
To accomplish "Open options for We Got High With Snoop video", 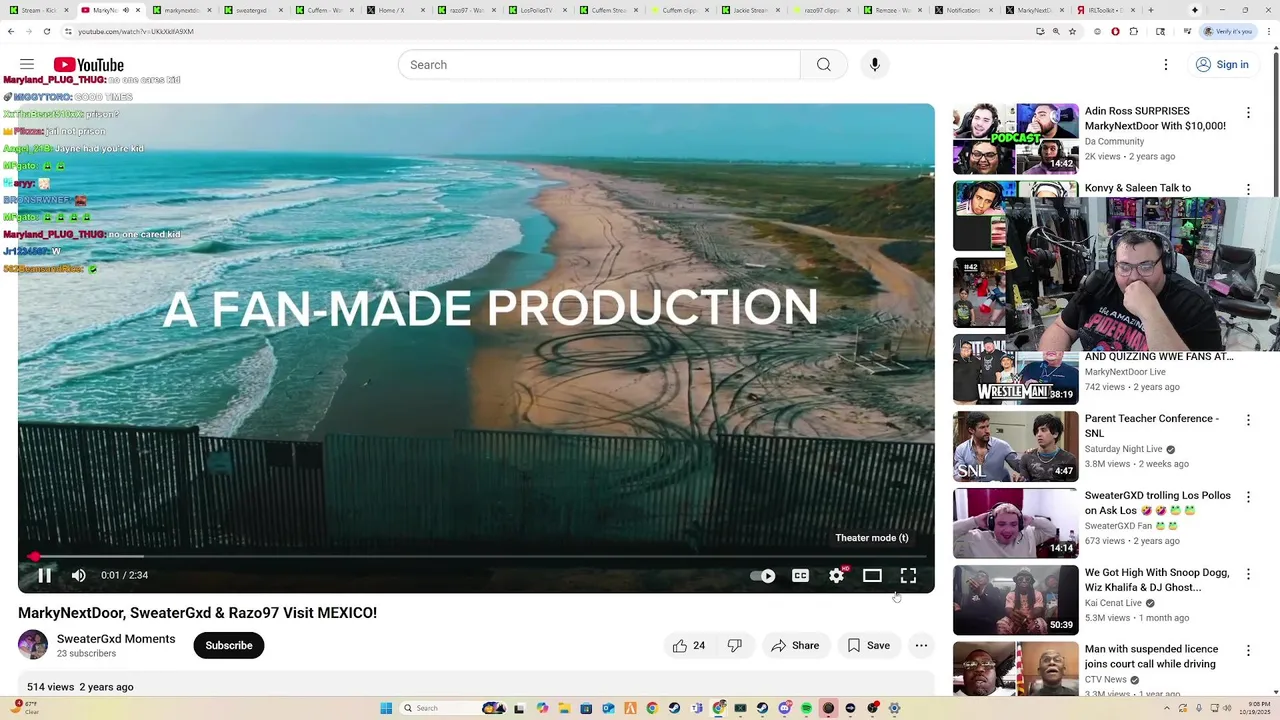I will [1248, 574].
